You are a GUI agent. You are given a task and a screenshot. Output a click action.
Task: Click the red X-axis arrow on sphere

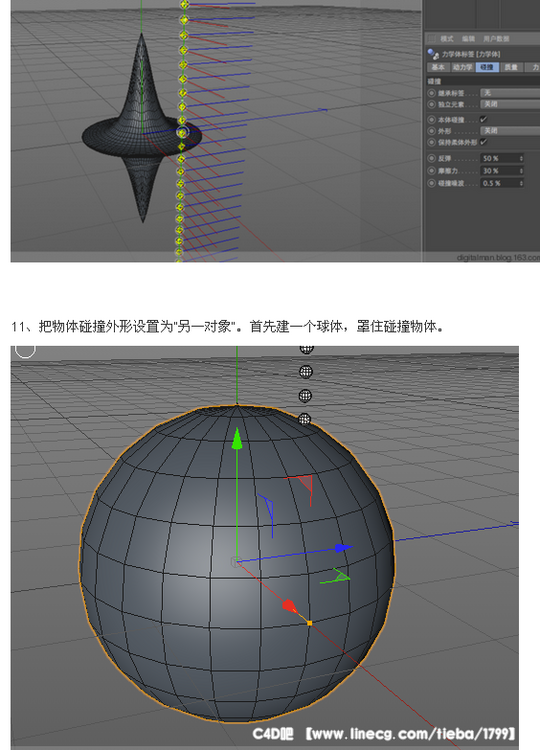point(289,607)
